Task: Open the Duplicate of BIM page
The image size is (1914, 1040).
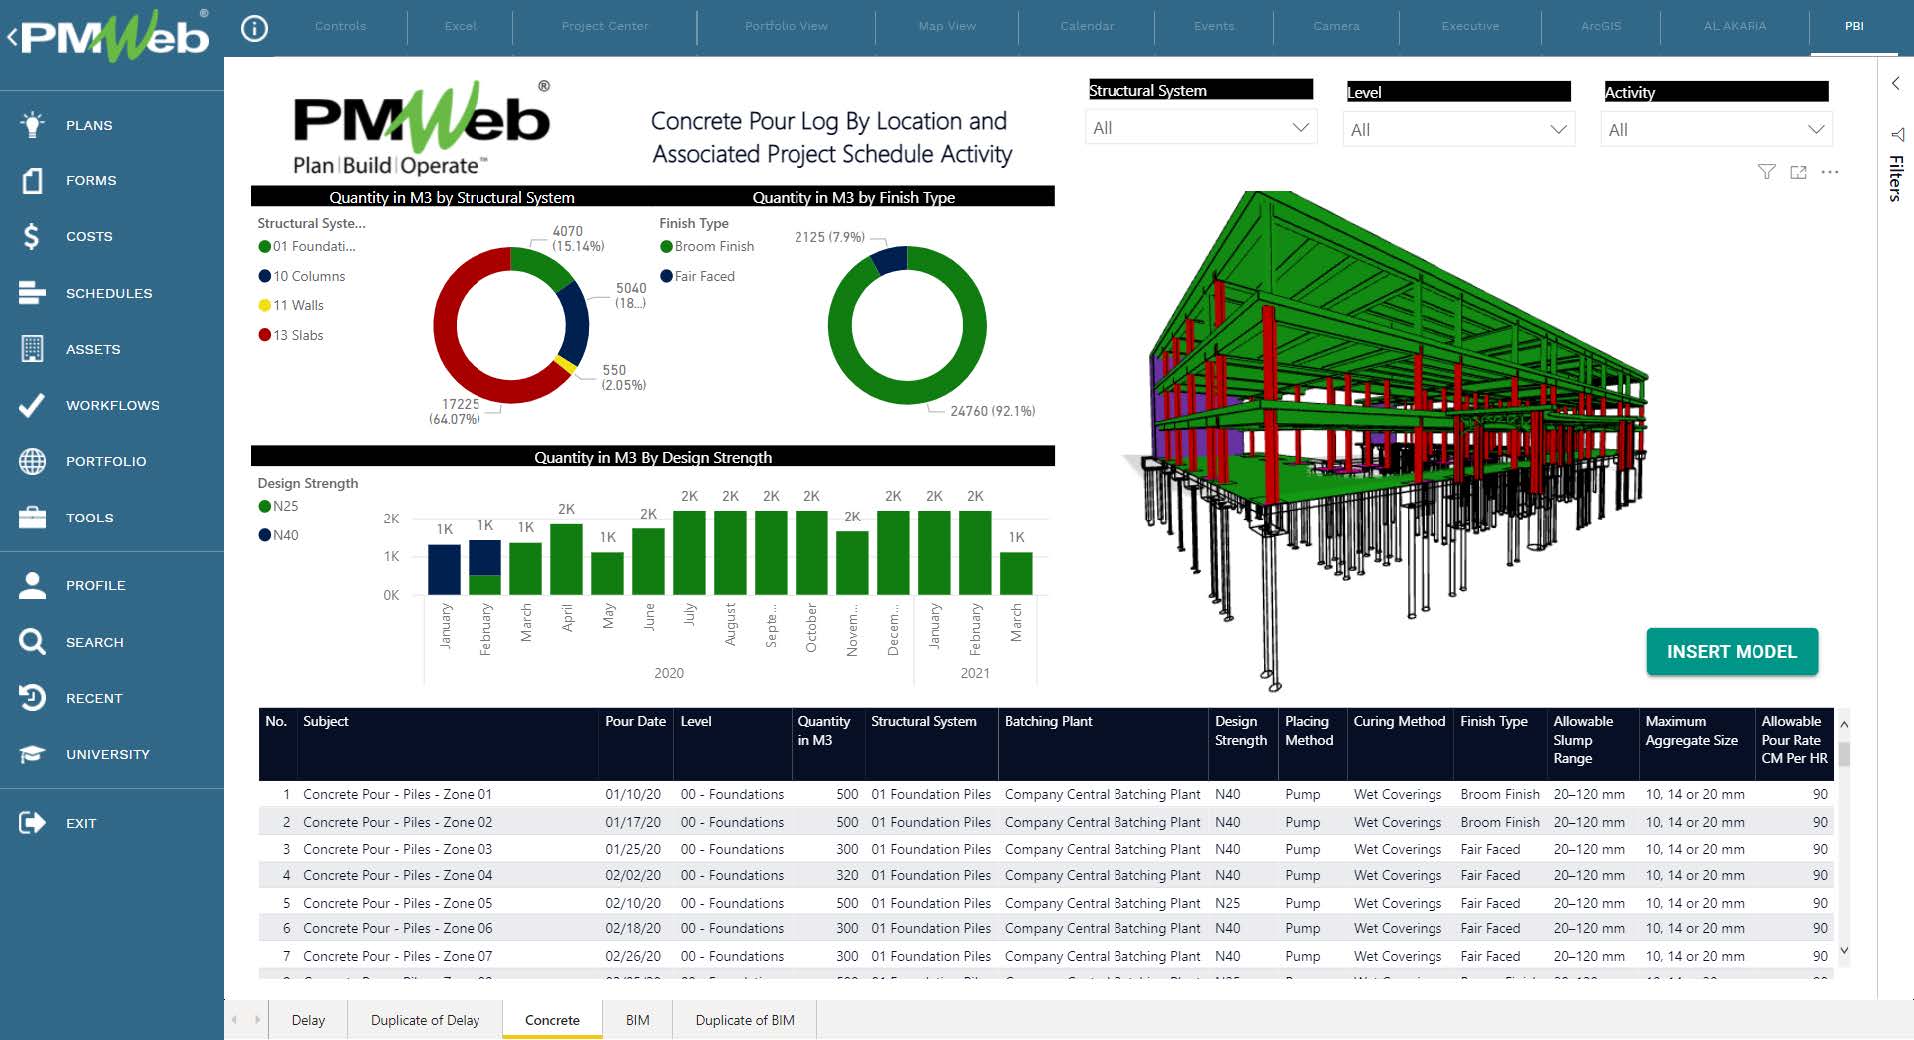Action: tap(745, 1020)
